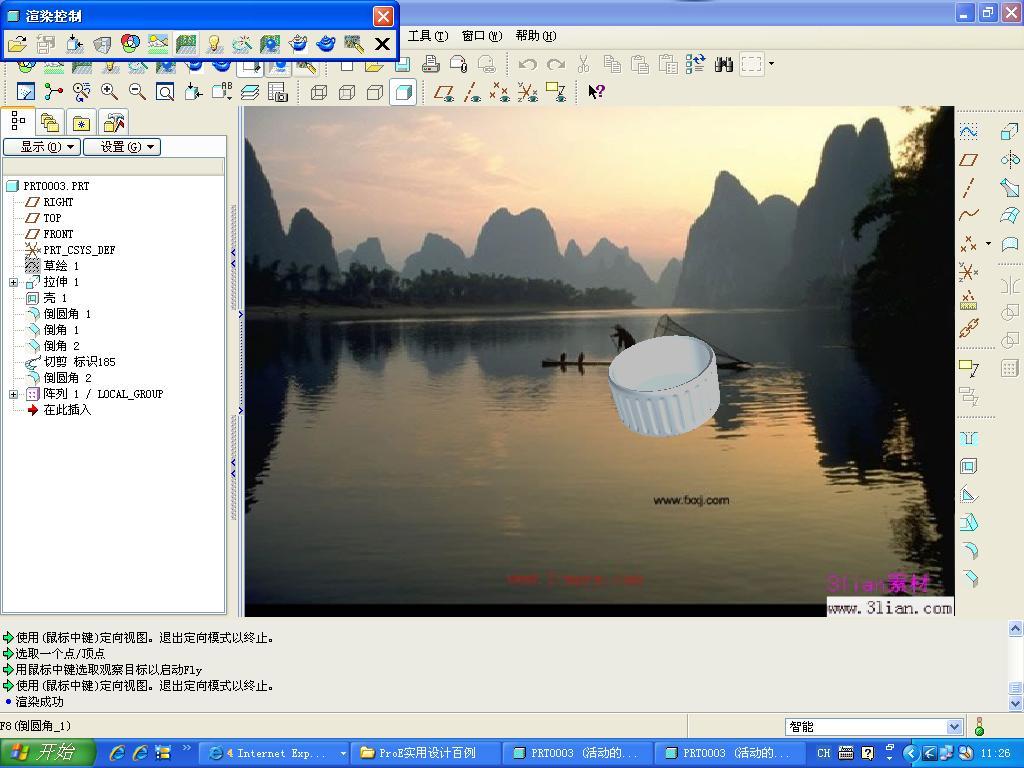
Task: Open taskbar Internet Explorer group dropdown
Action: tap(343, 753)
